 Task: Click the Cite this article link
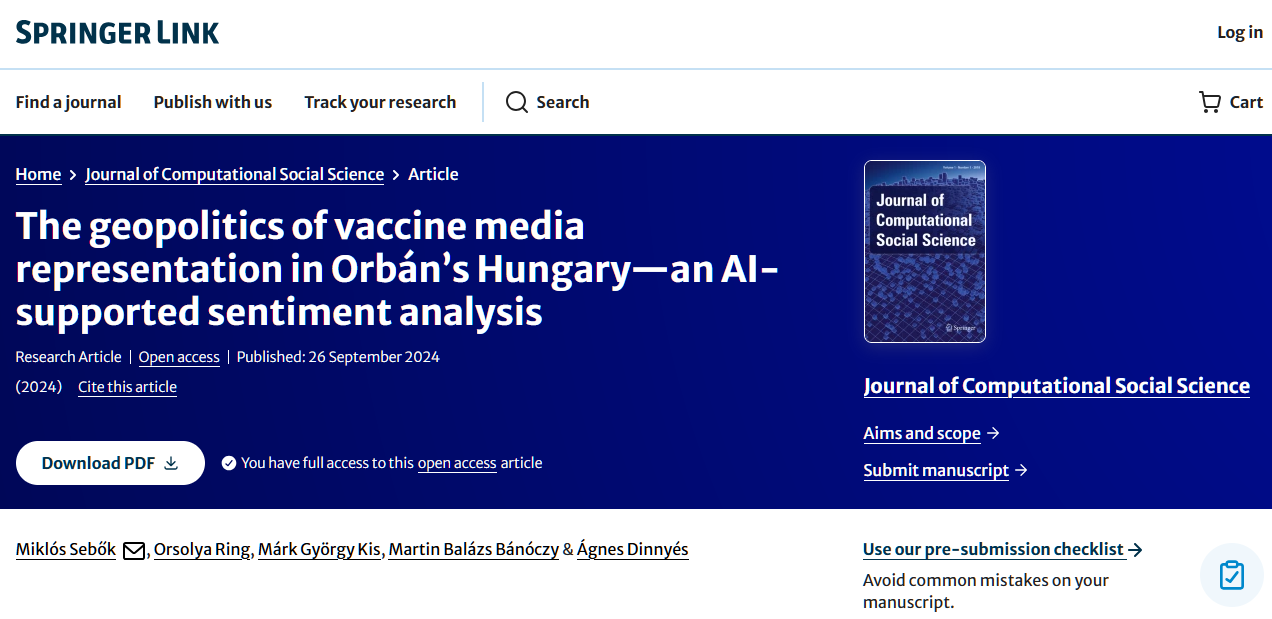pos(127,387)
